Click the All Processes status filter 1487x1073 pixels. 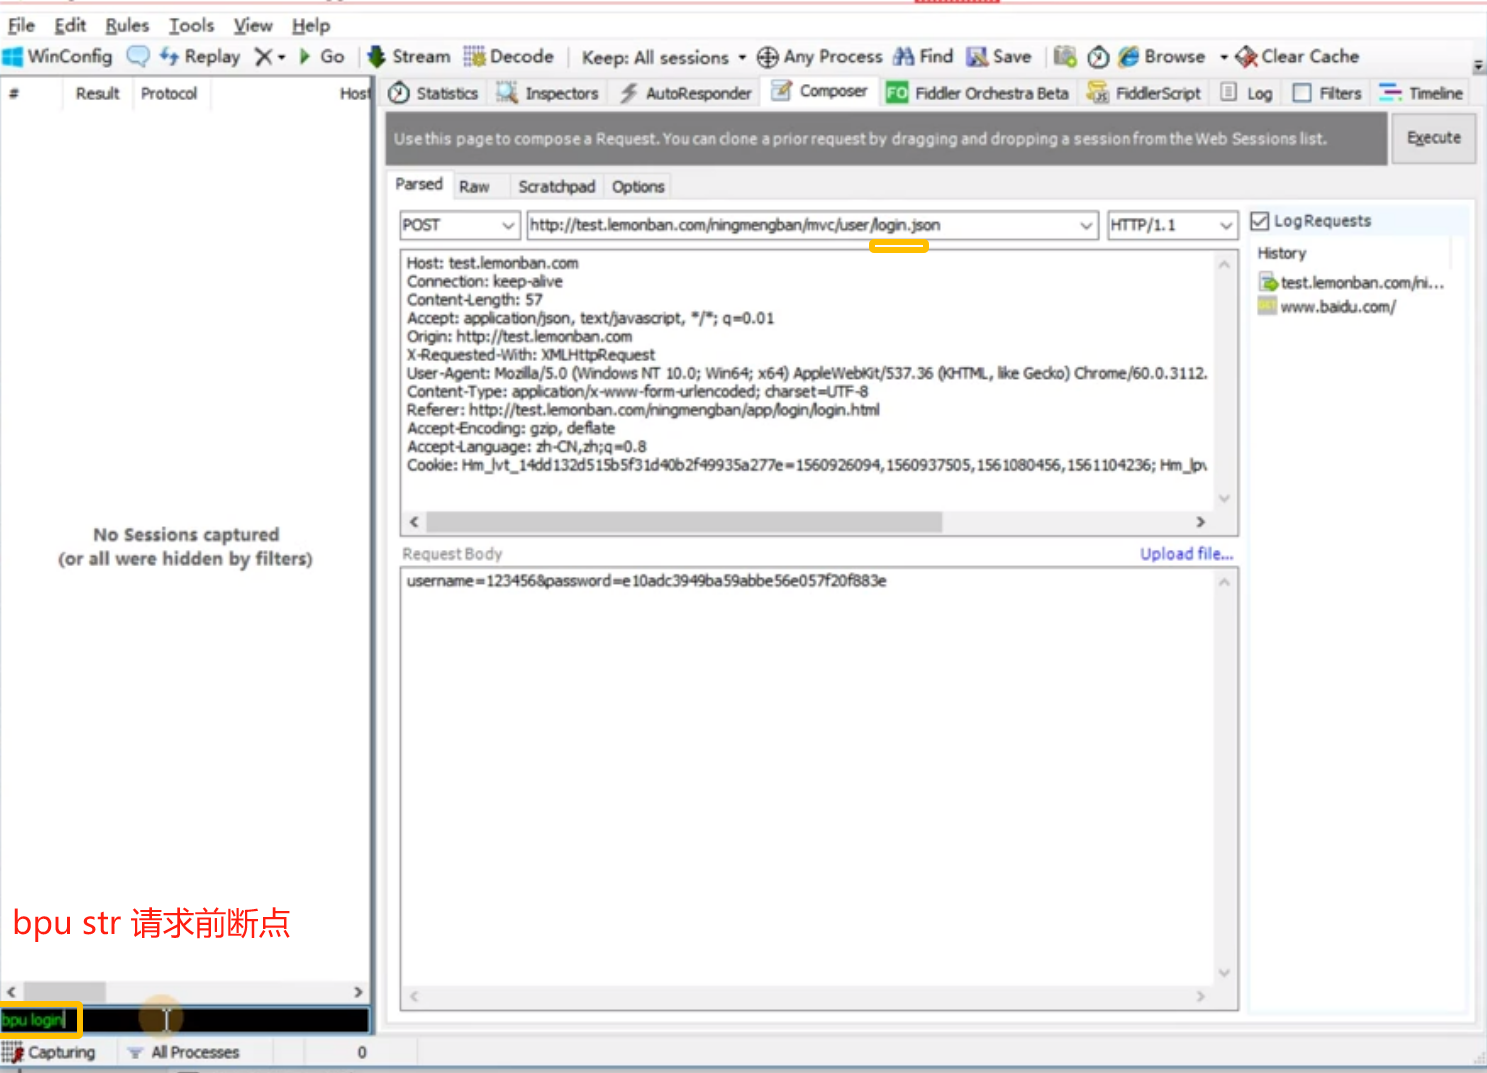click(x=183, y=1052)
